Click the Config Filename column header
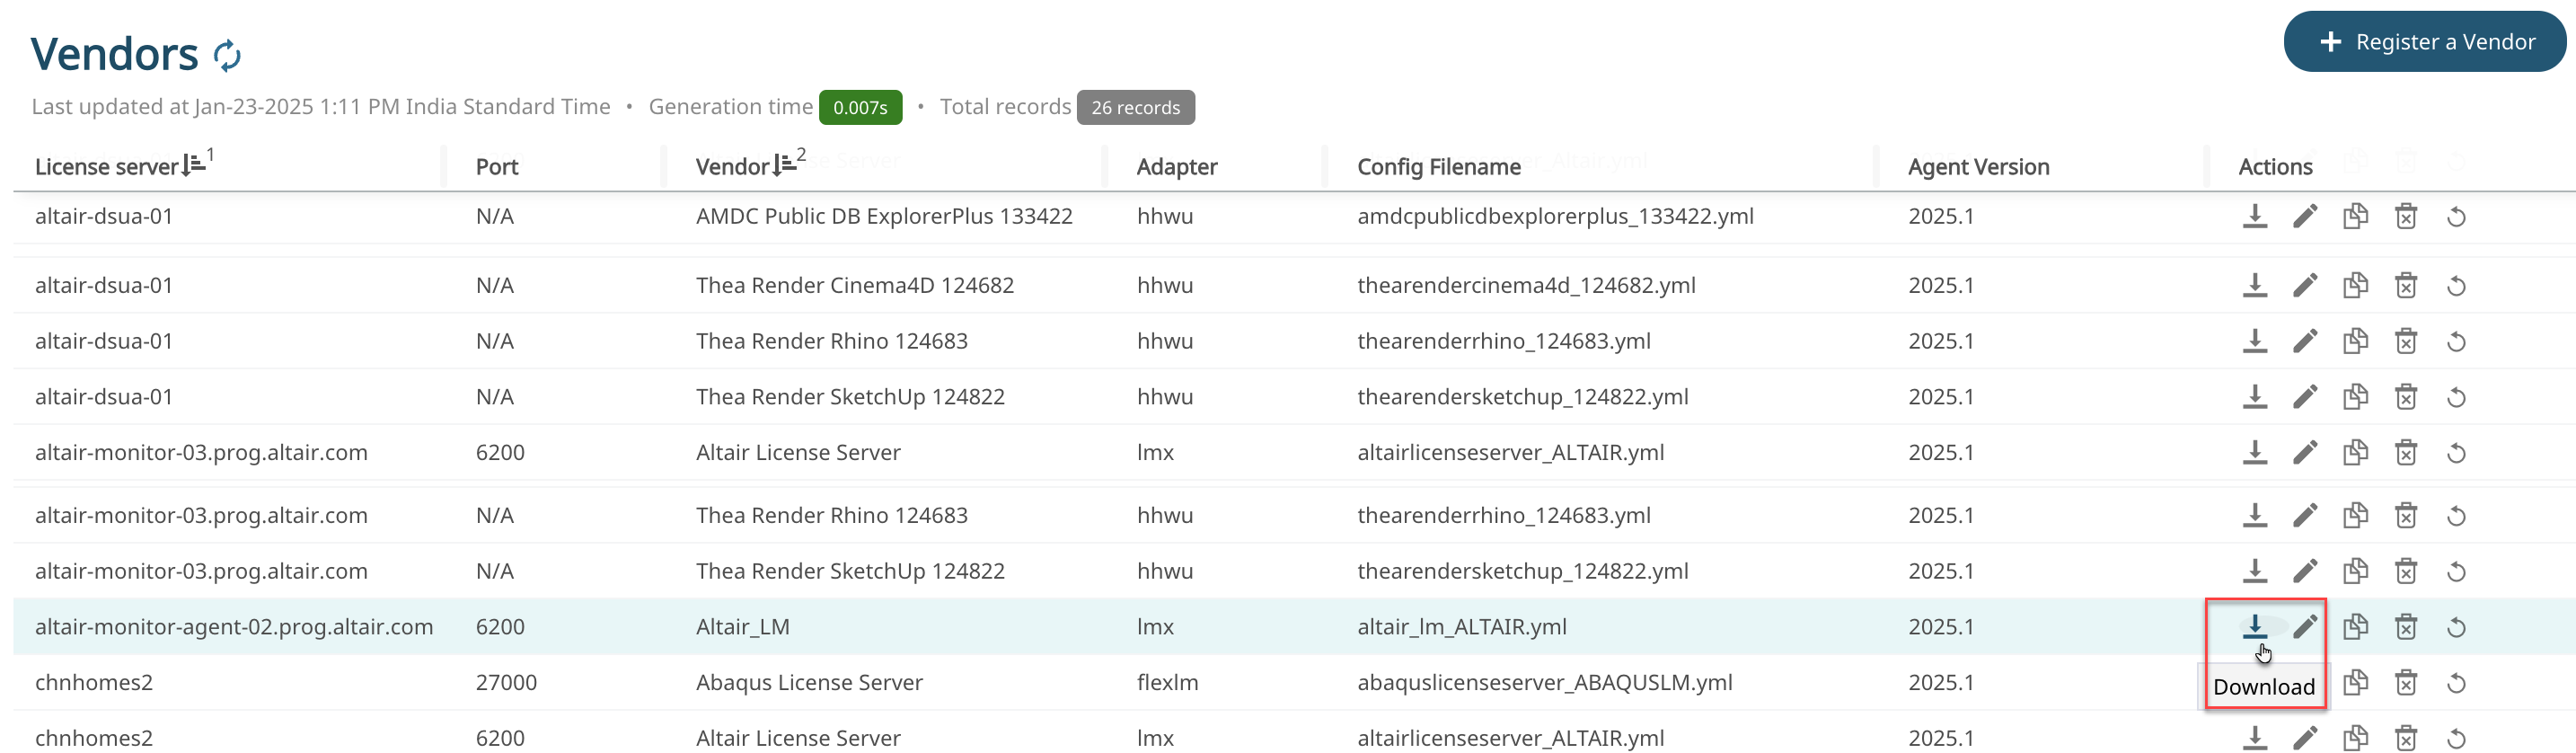 point(1438,166)
